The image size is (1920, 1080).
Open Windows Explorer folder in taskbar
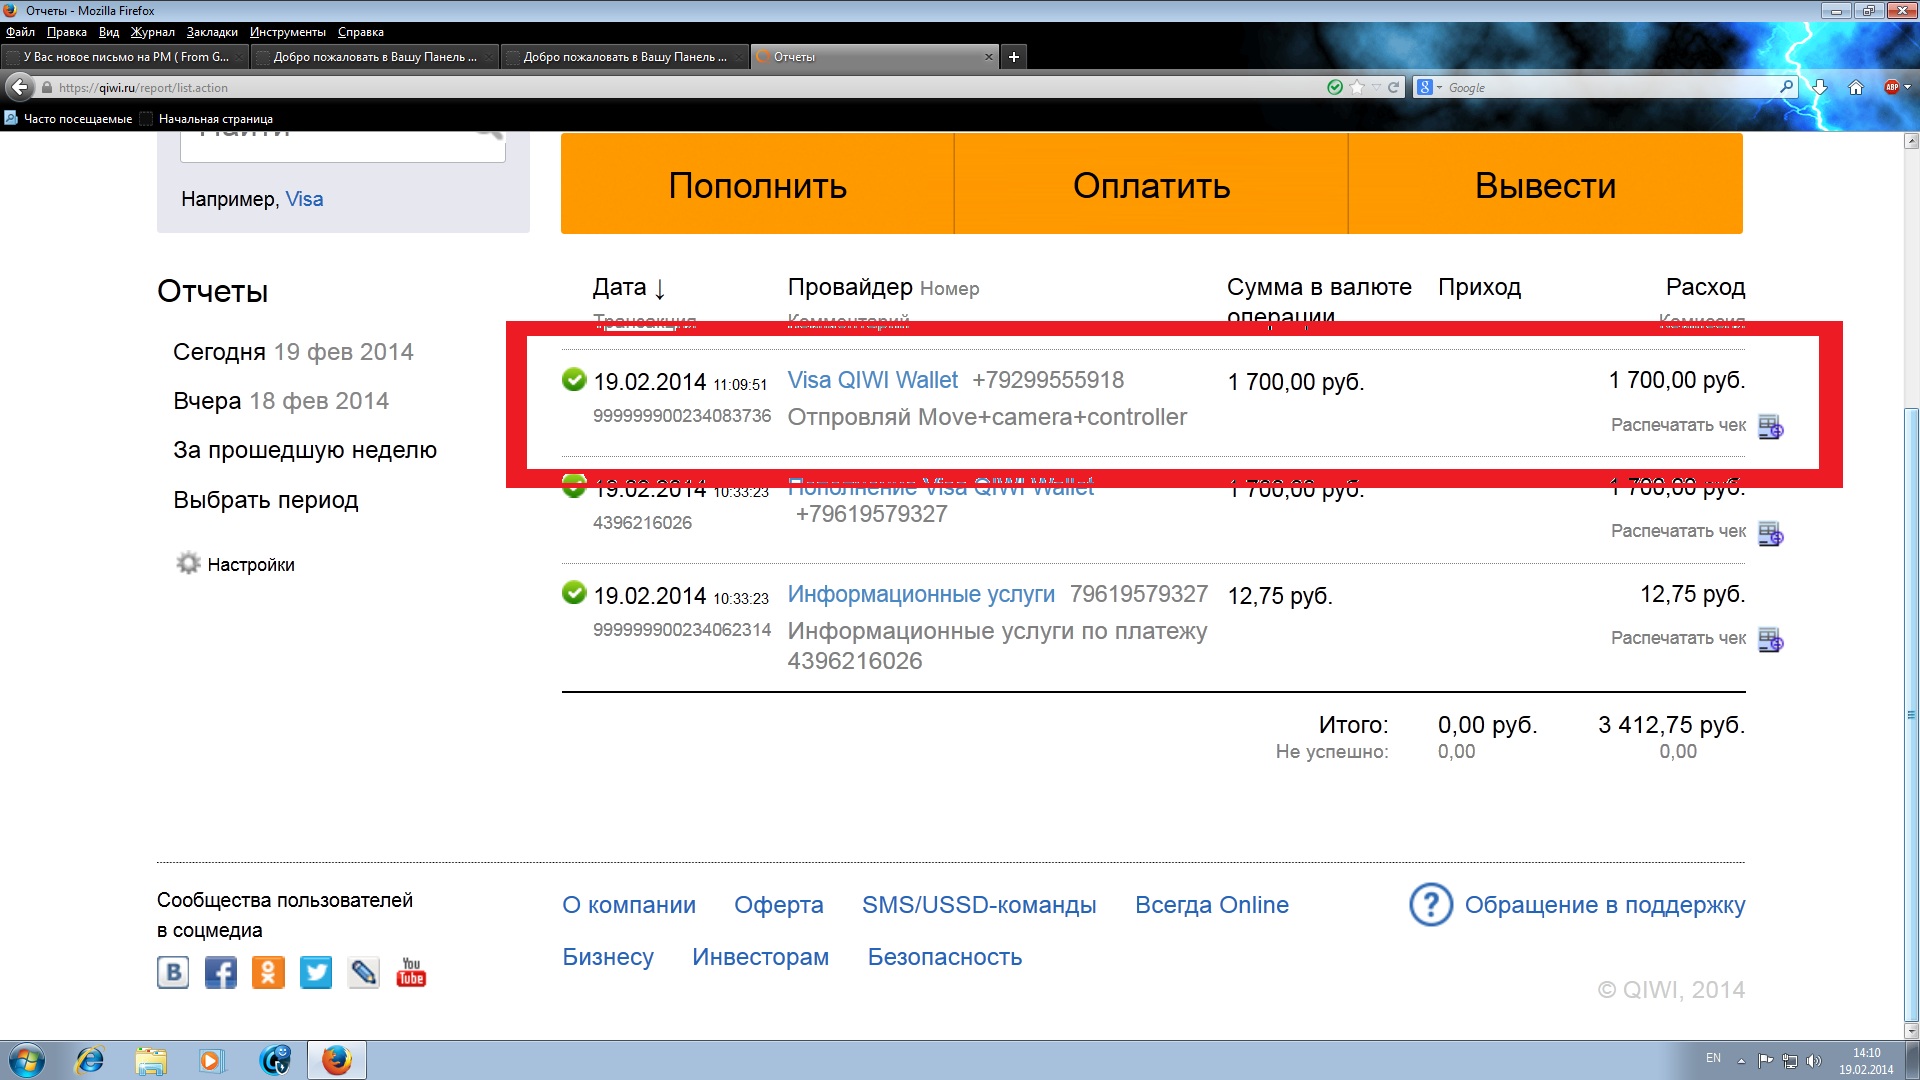coord(151,1060)
